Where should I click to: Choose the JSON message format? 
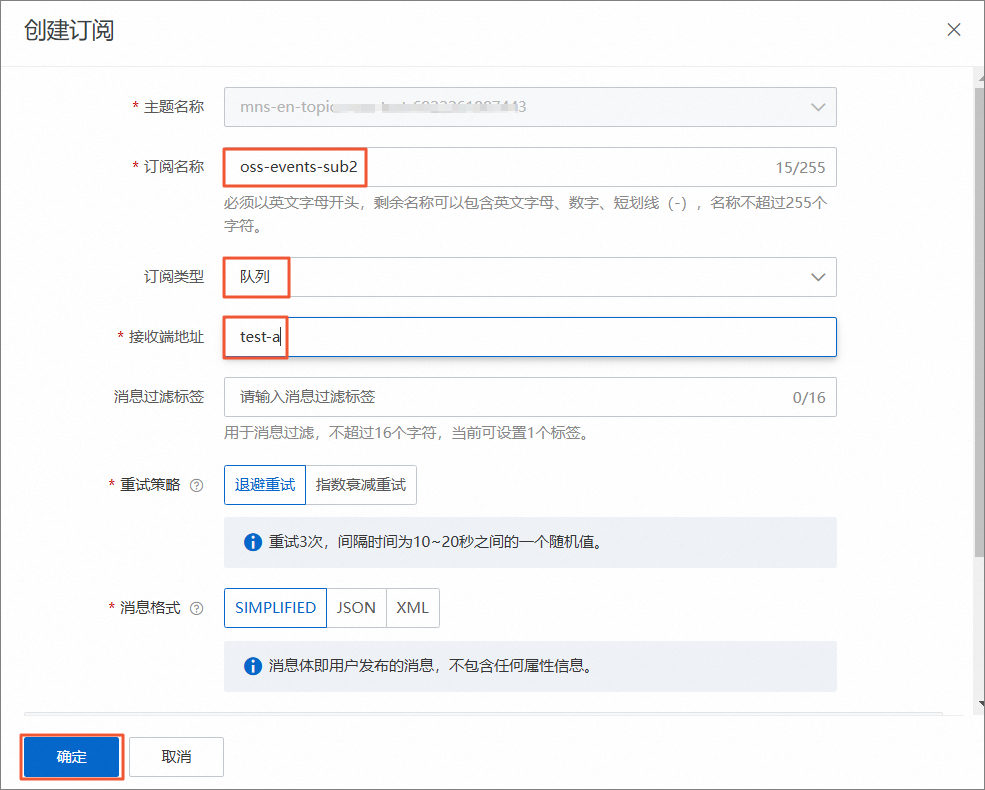click(356, 608)
